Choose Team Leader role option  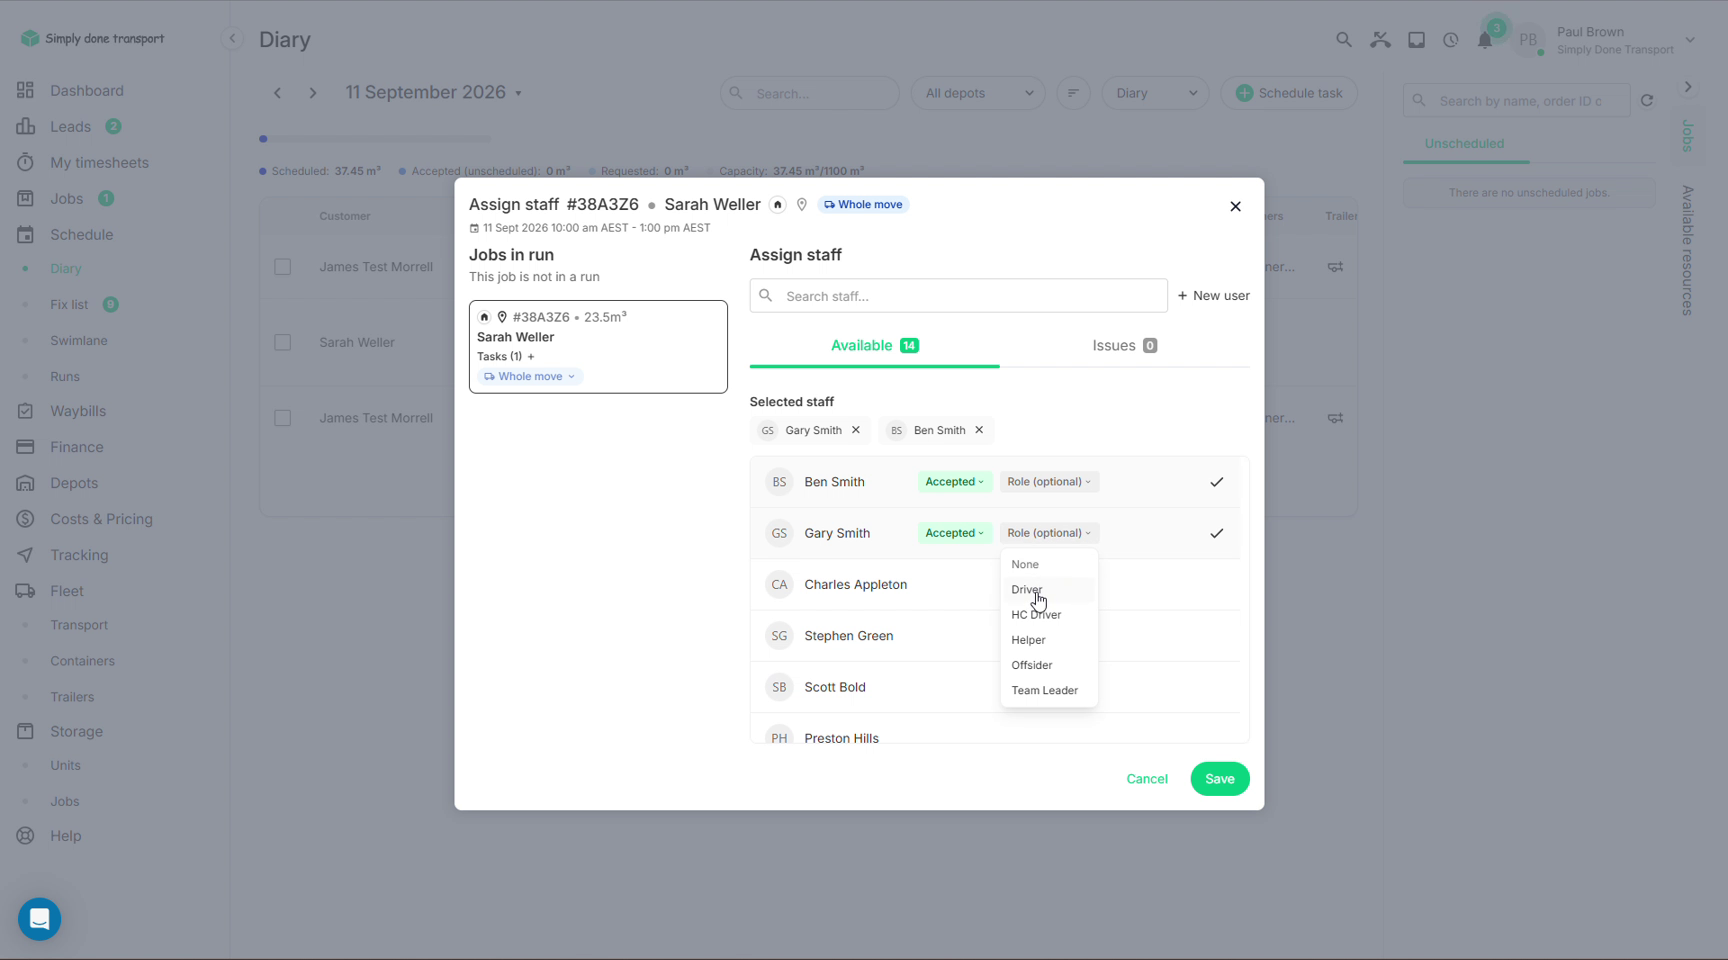(1047, 690)
